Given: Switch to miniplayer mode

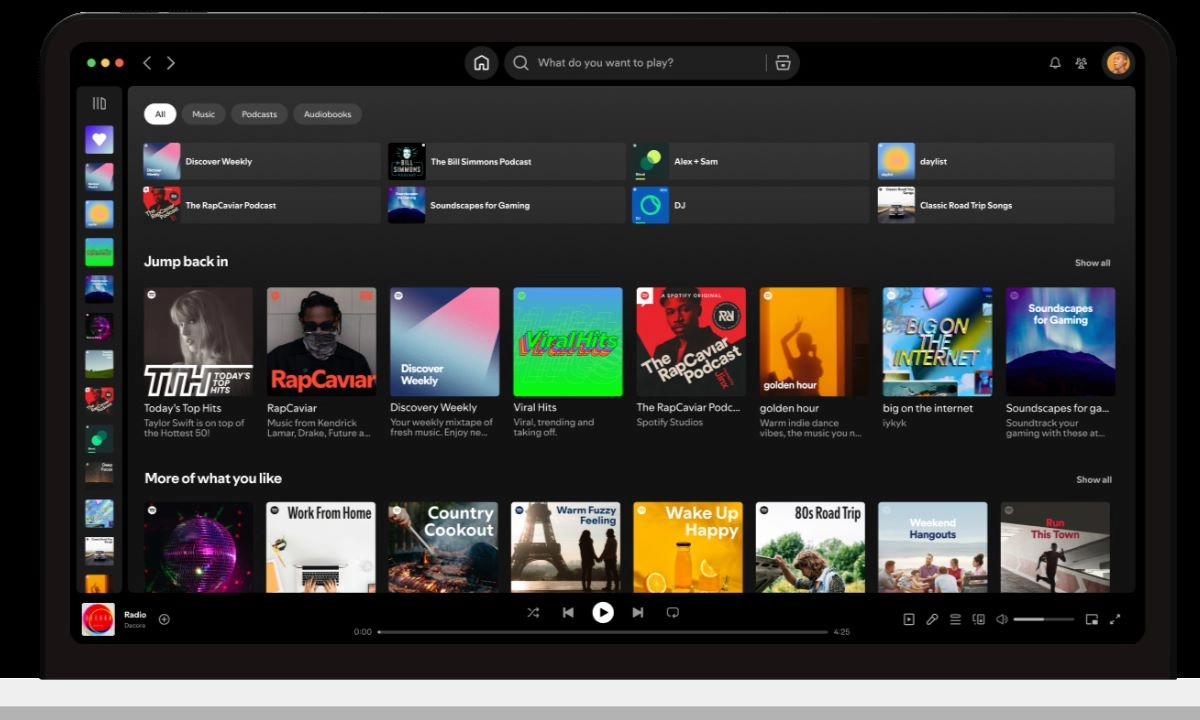Looking at the screenshot, I should point(1092,619).
